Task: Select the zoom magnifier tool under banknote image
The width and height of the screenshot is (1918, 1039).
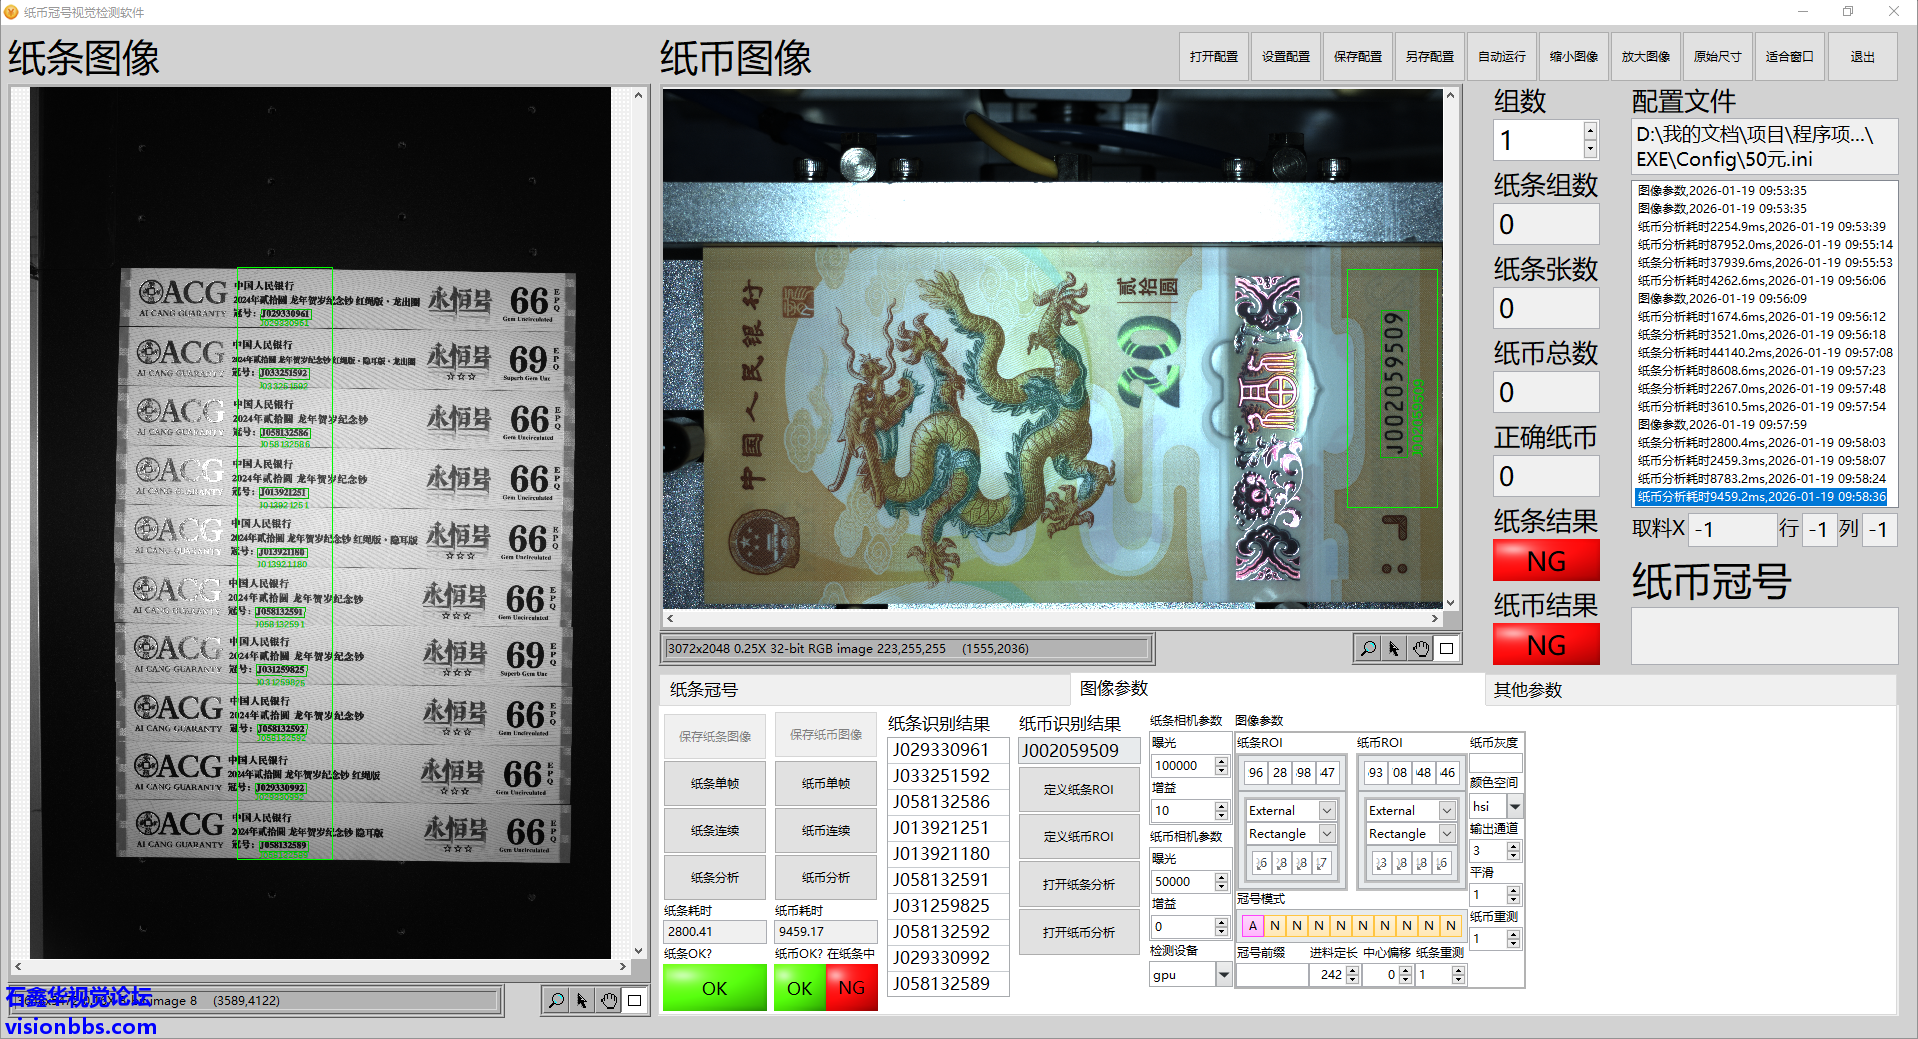Action: [1367, 649]
